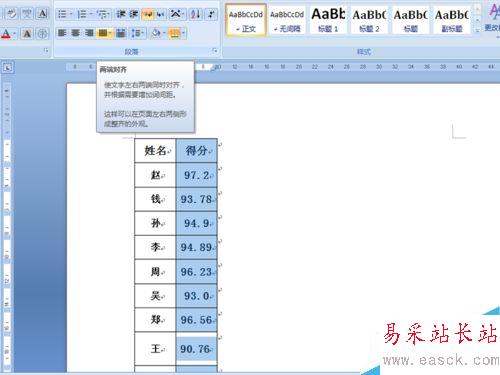Toggle left-to-right text direction
This screenshot has width=500, height=375.
[x=148, y=14]
